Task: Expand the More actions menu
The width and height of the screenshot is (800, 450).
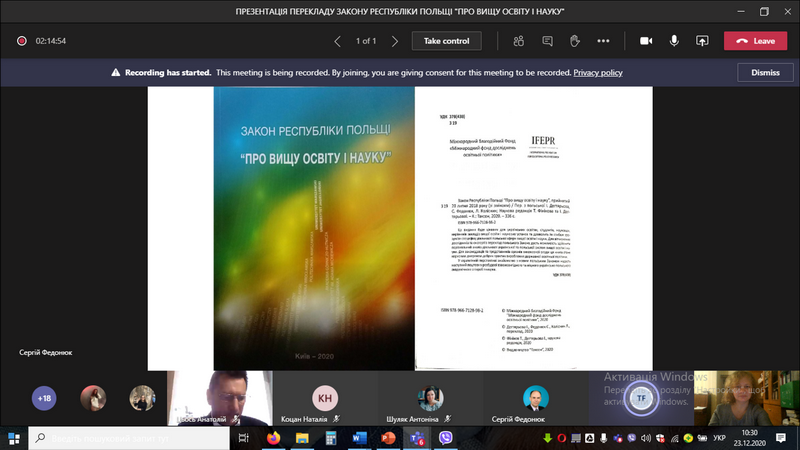Action: coord(603,41)
